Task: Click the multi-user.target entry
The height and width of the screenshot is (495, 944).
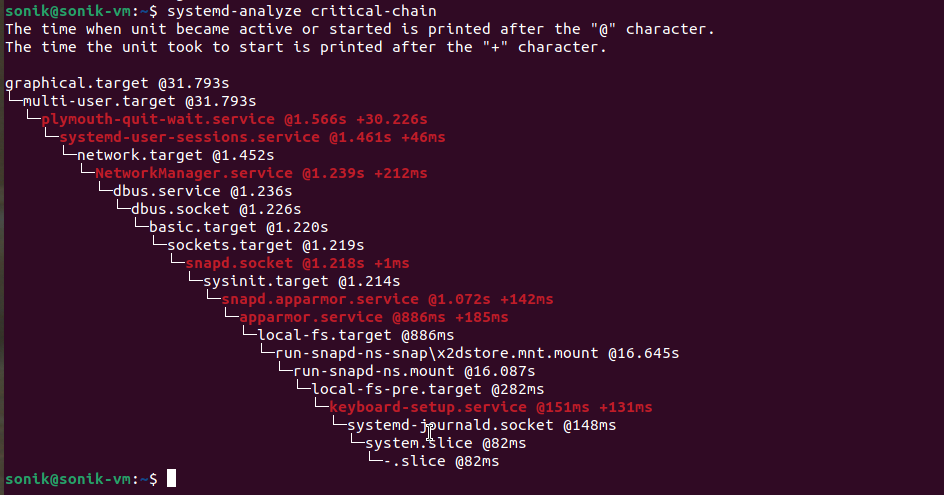Action: 139,101
